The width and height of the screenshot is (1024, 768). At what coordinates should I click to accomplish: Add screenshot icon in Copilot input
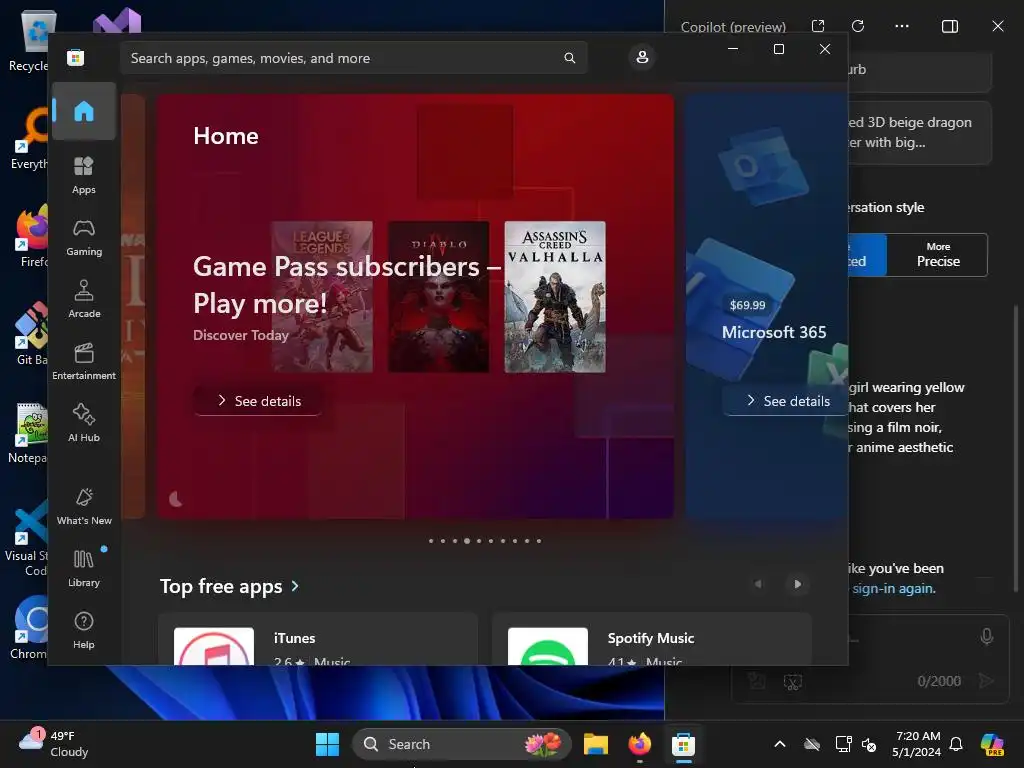tap(792, 682)
